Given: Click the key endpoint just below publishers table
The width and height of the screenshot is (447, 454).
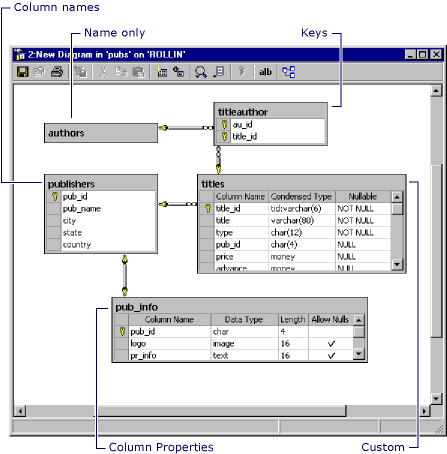Looking at the screenshot, I should [125, 259].
